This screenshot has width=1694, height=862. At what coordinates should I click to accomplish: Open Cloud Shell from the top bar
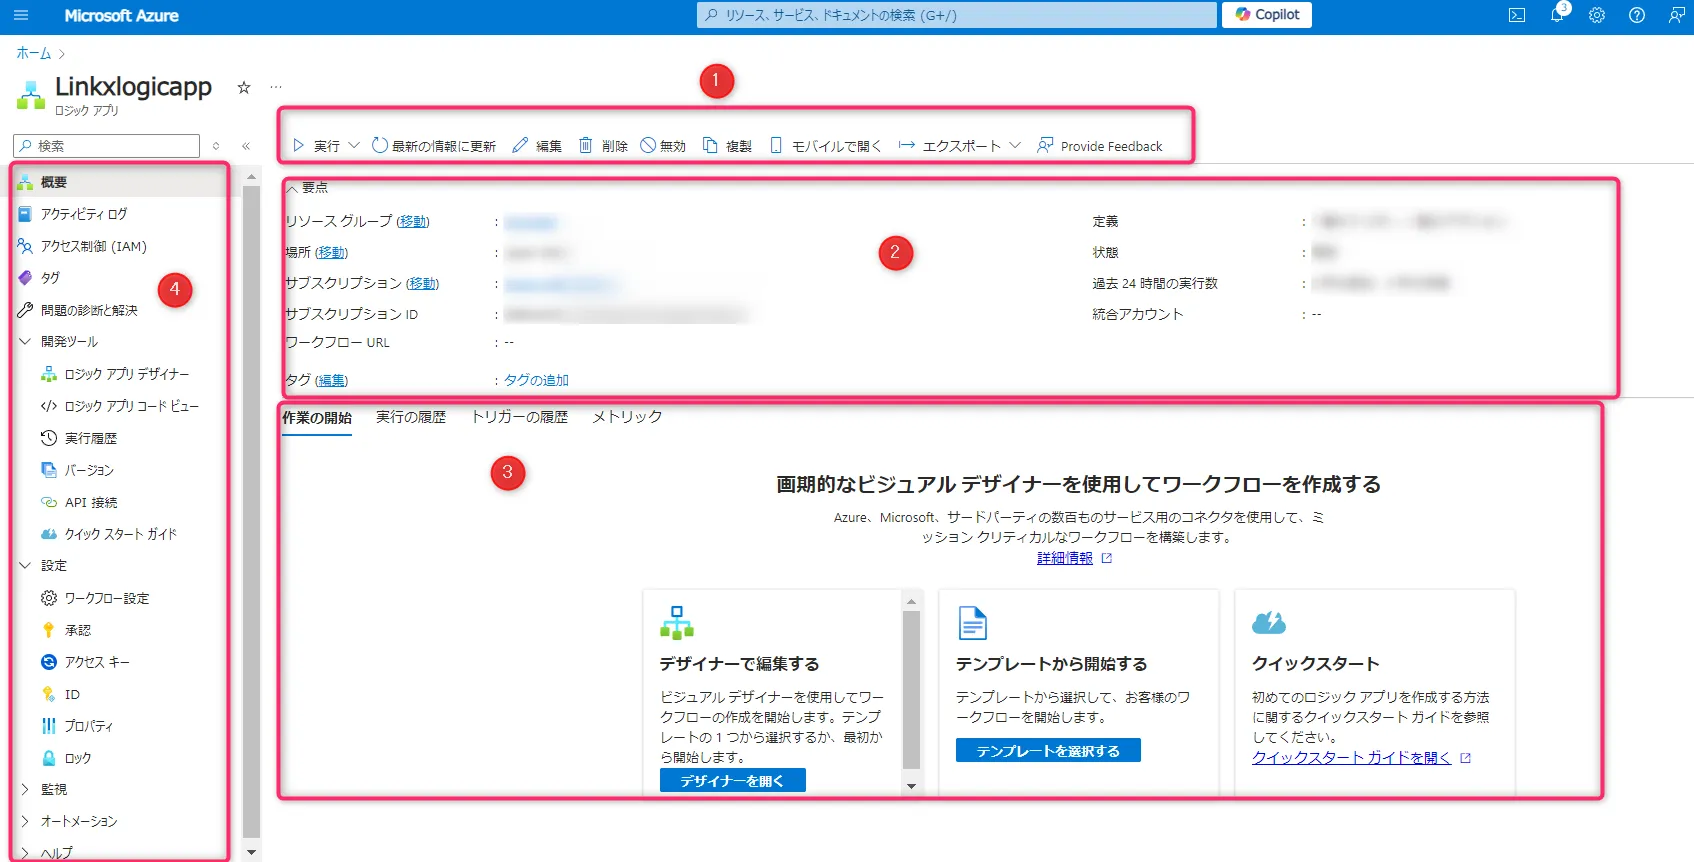(1517, 15)
